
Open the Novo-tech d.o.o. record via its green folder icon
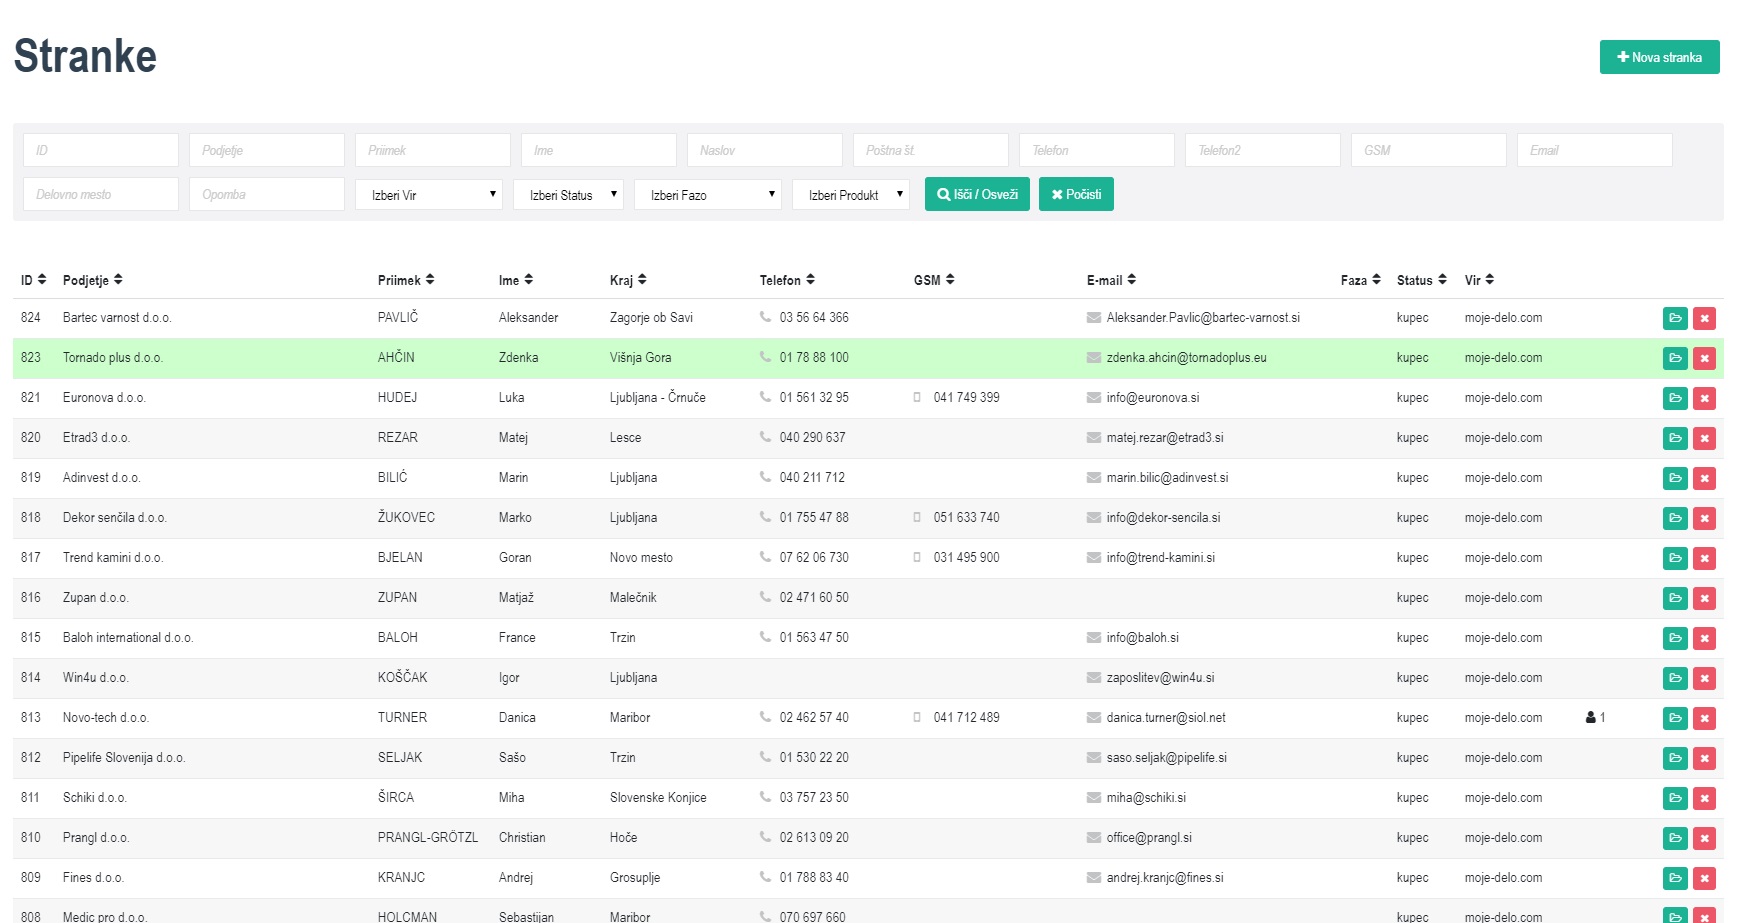1675,718
